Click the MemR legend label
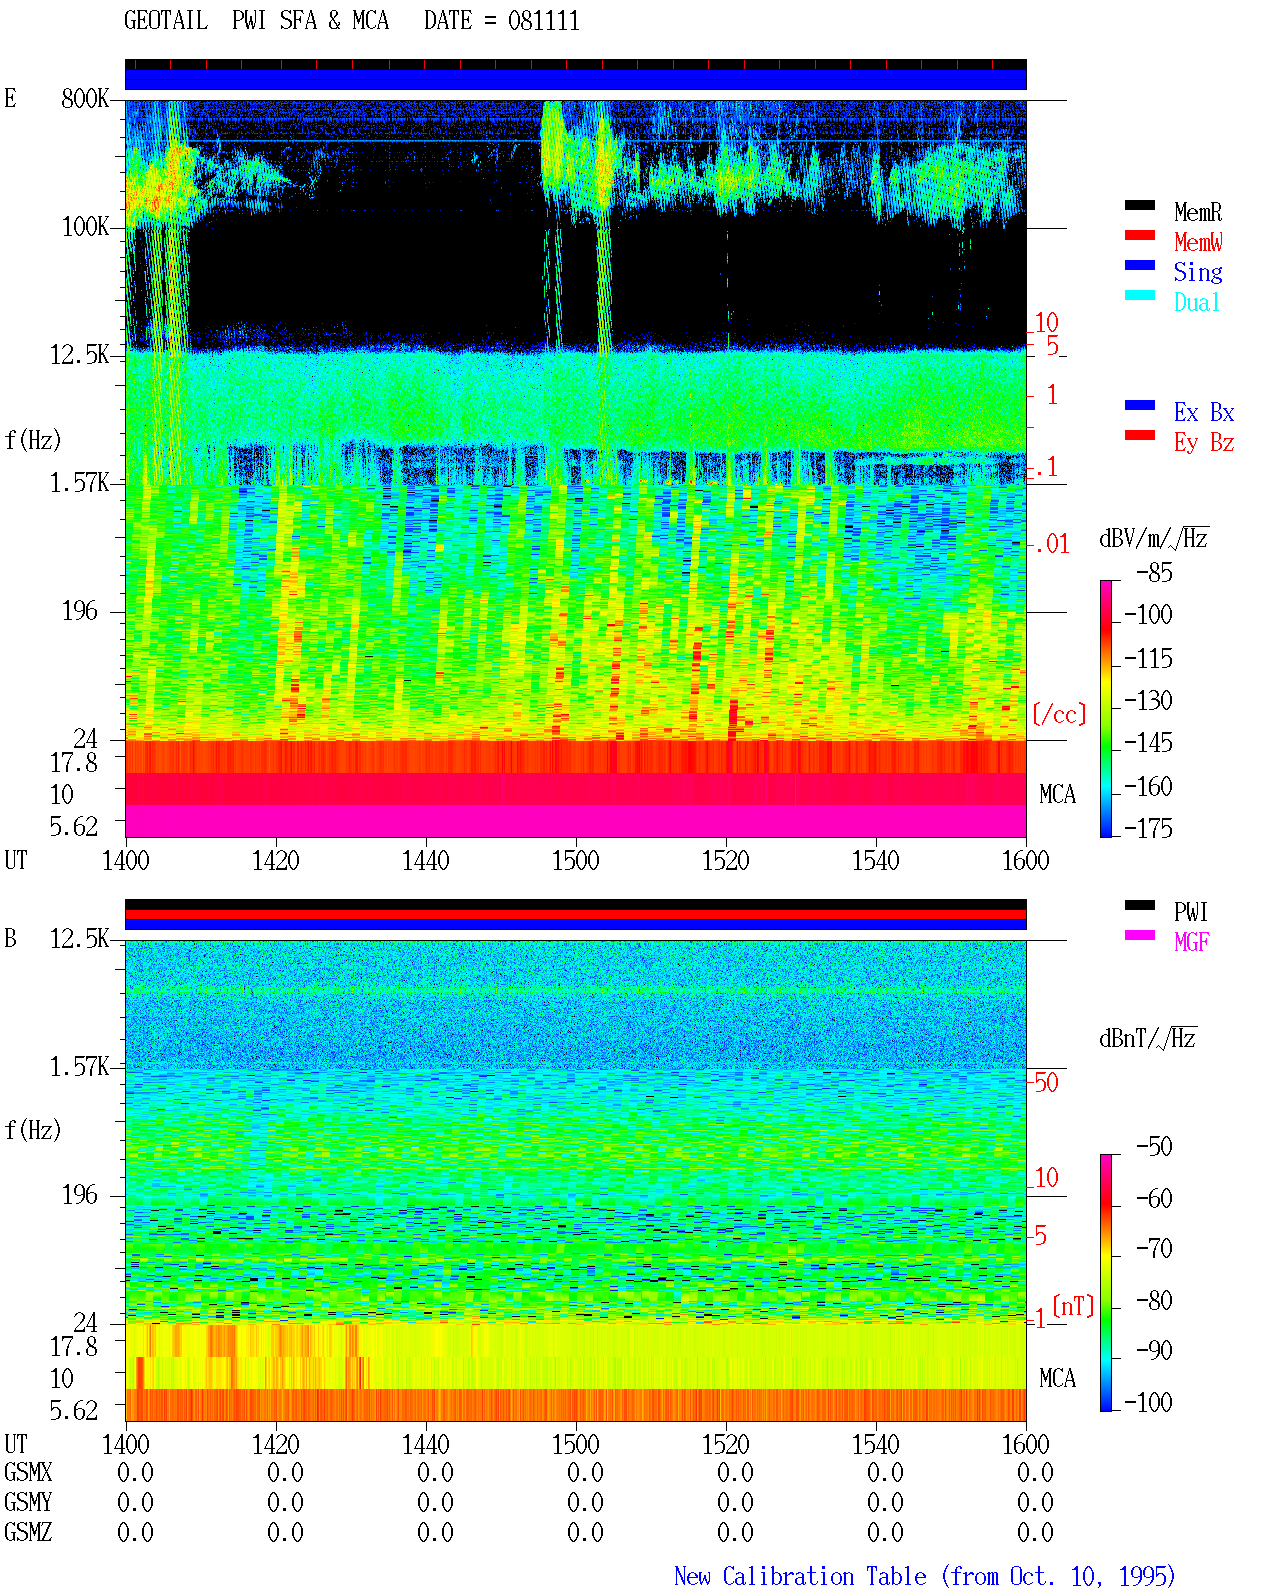Screen dimensions: 1280x1593 (x=1198, y=212)
